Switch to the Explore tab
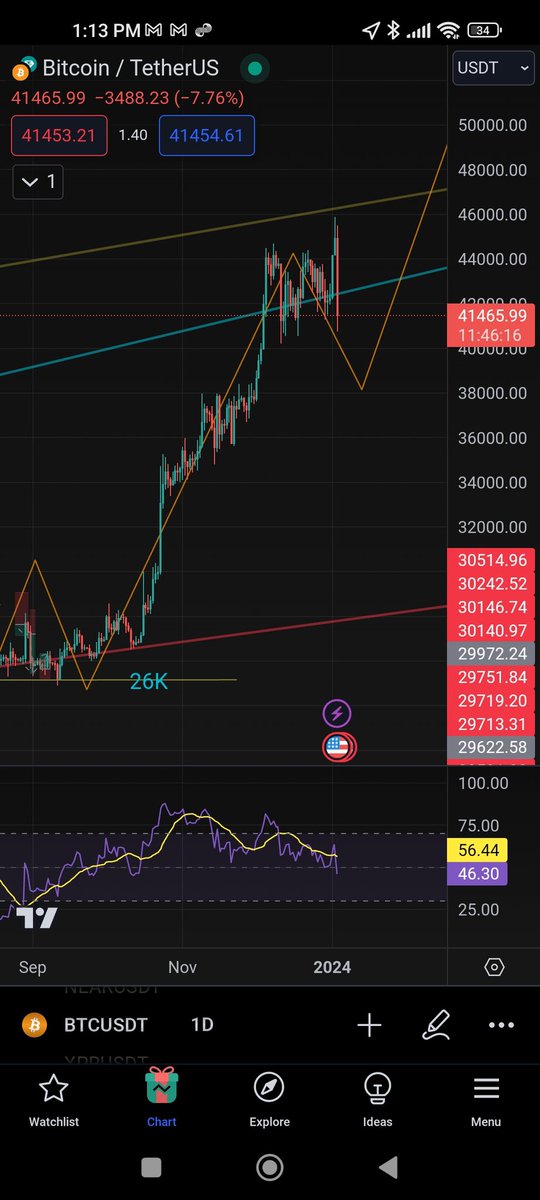 (269, 1099)
